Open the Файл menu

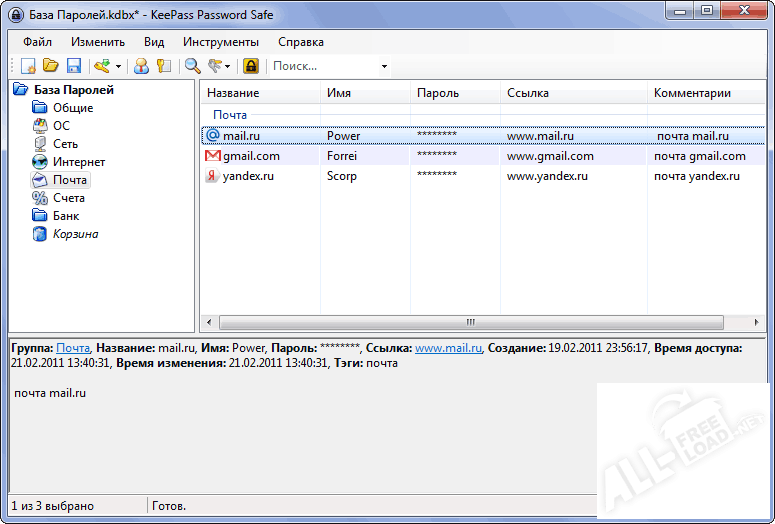(38, 42)
